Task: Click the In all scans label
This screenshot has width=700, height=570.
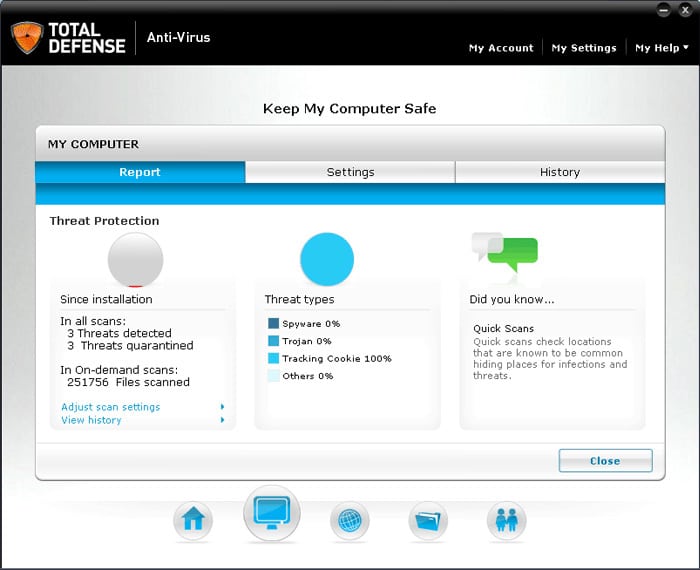Action: pyautogui.click(x=93, y=321)
